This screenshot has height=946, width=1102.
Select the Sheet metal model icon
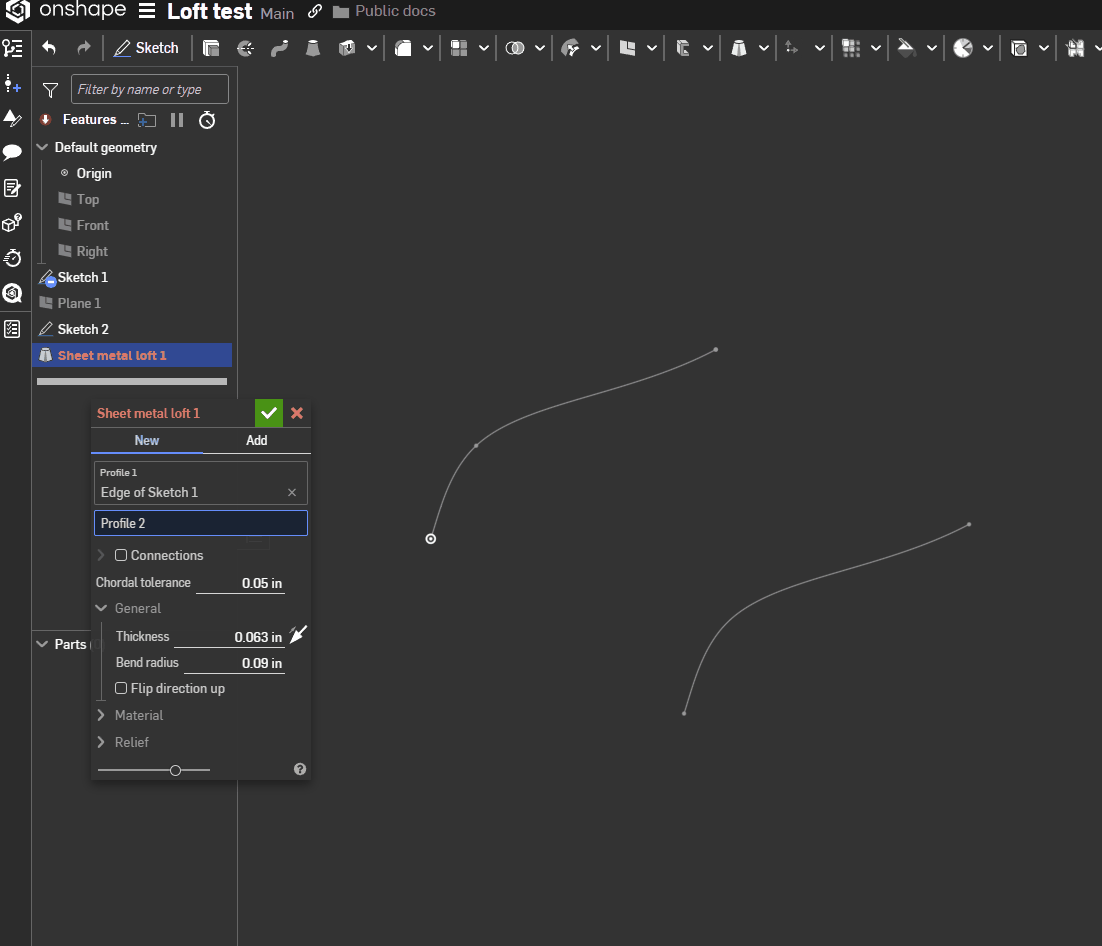[x=683, y=48]
